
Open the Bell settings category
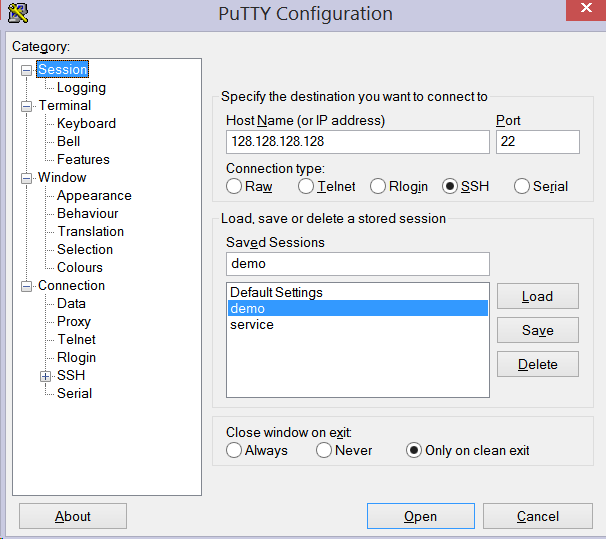(x=68, y=141)
